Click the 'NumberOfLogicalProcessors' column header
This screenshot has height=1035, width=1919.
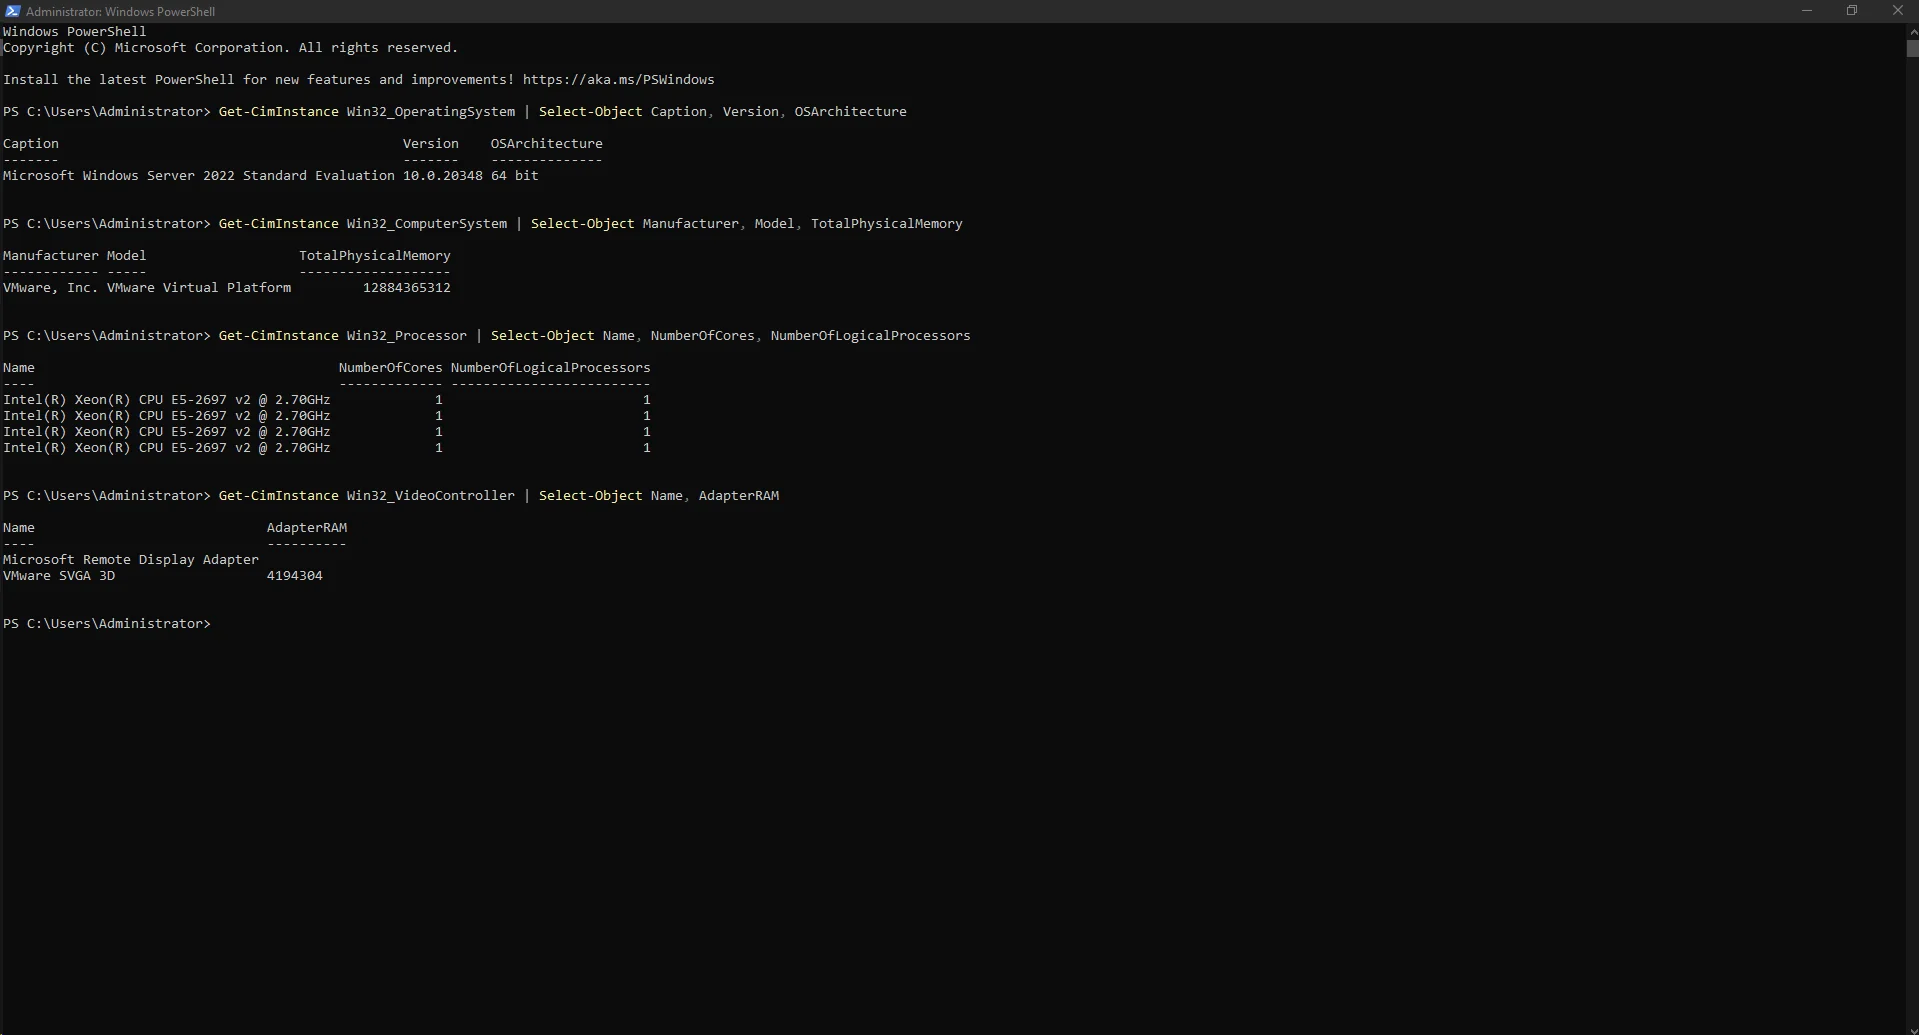(x=551, y=367)
